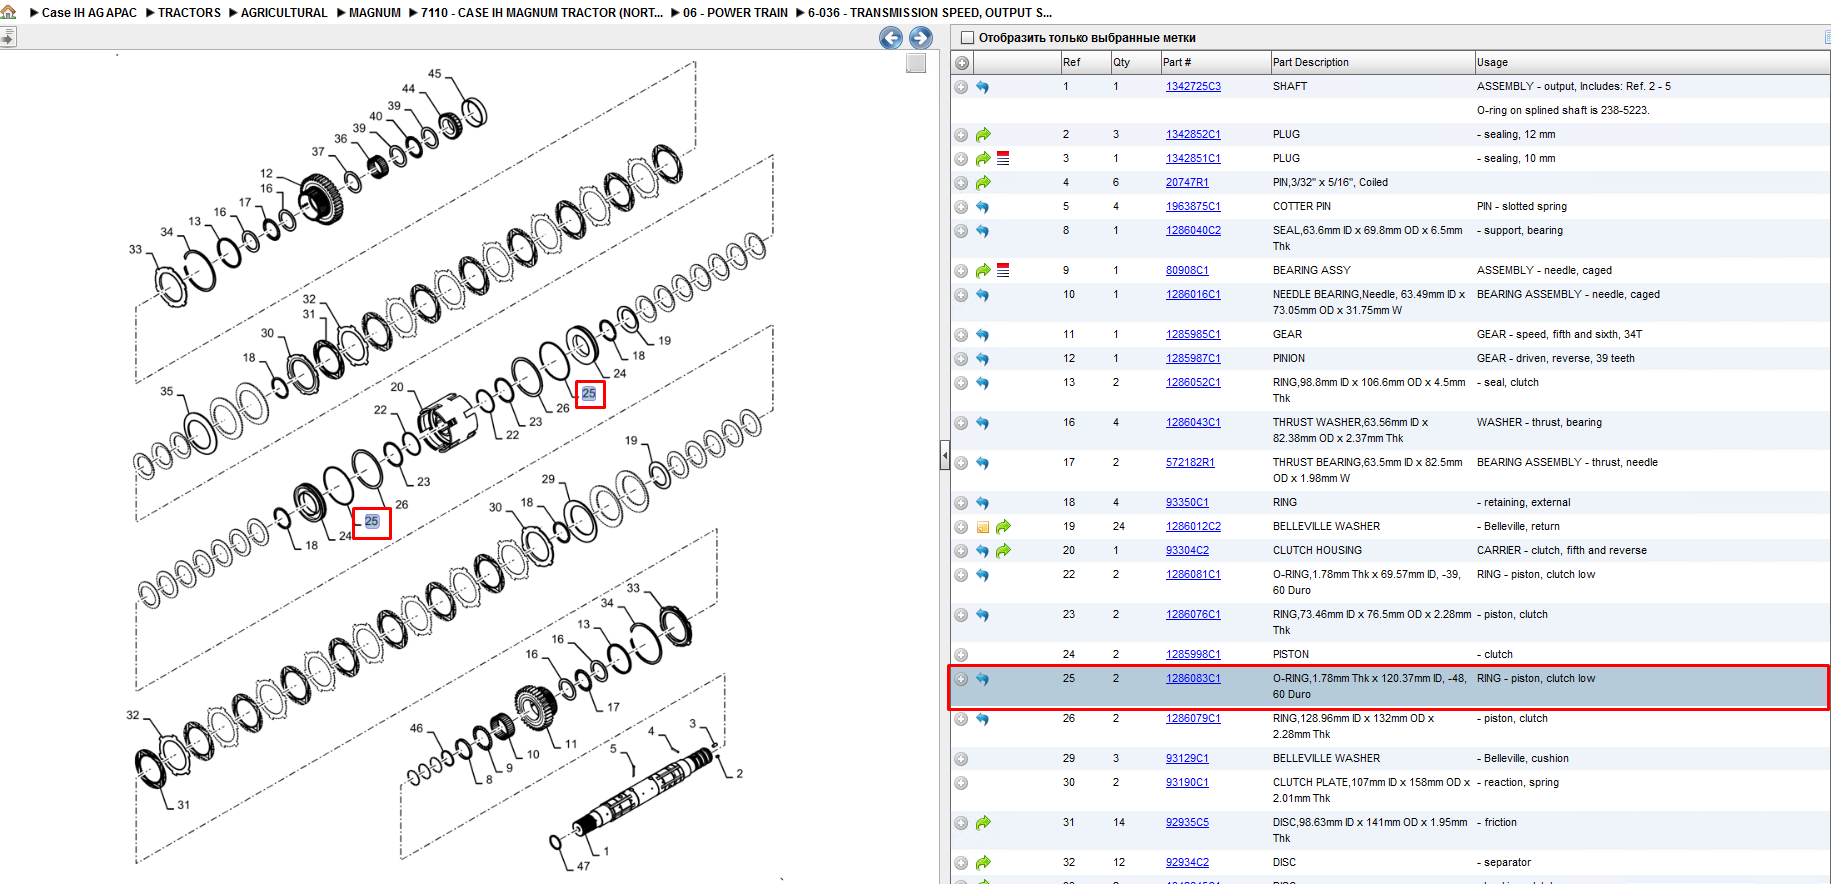Click the 'GEAR - driven, reverse, 39 teeth' usage cell

[x=1556, y=359]
